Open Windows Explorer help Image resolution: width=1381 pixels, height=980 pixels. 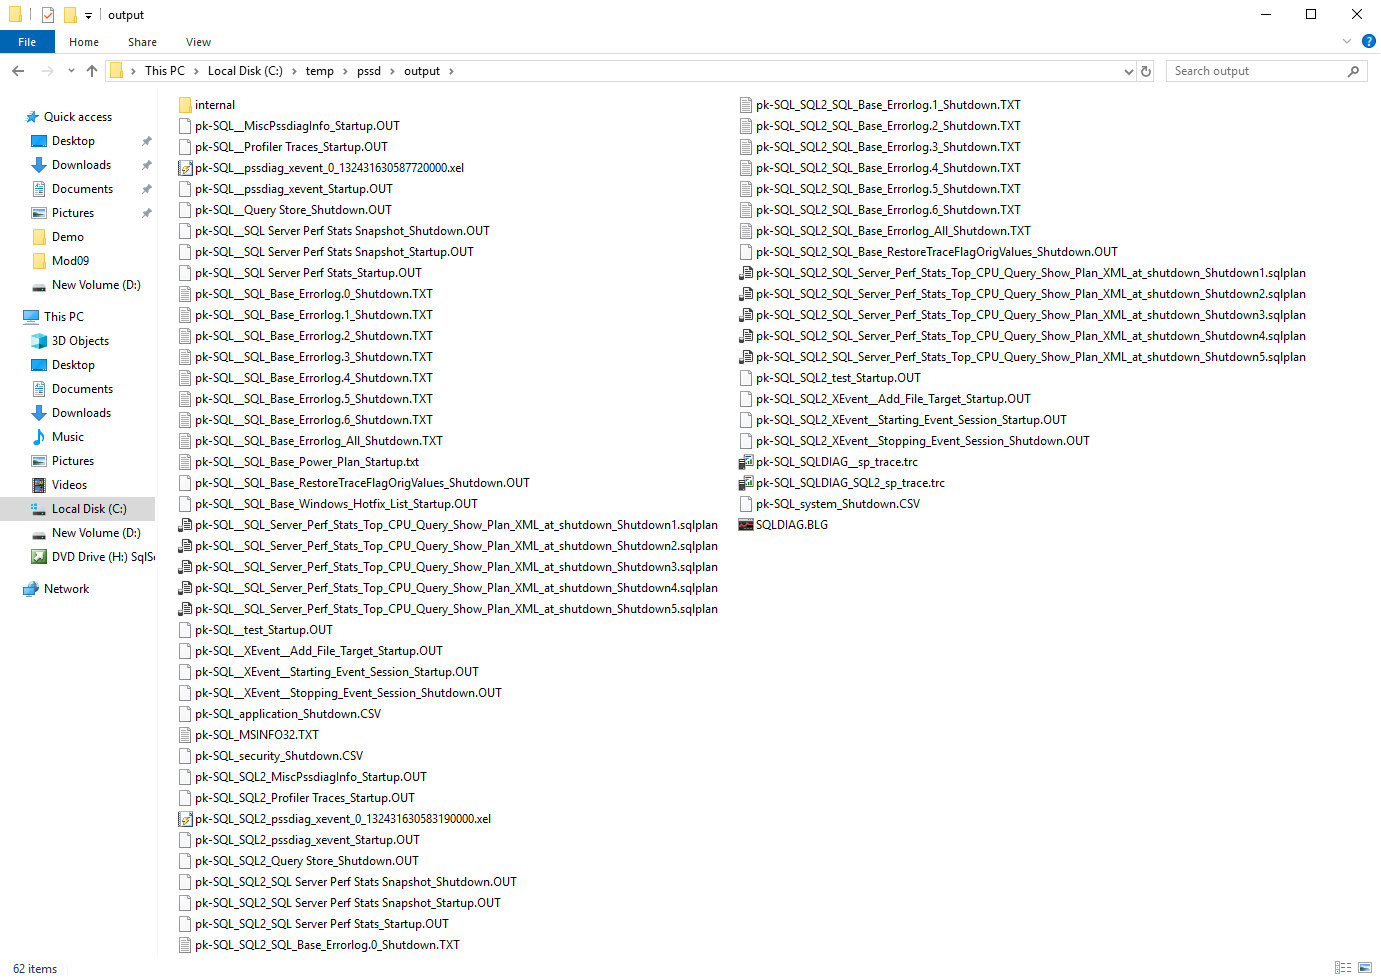point(1369,42)
